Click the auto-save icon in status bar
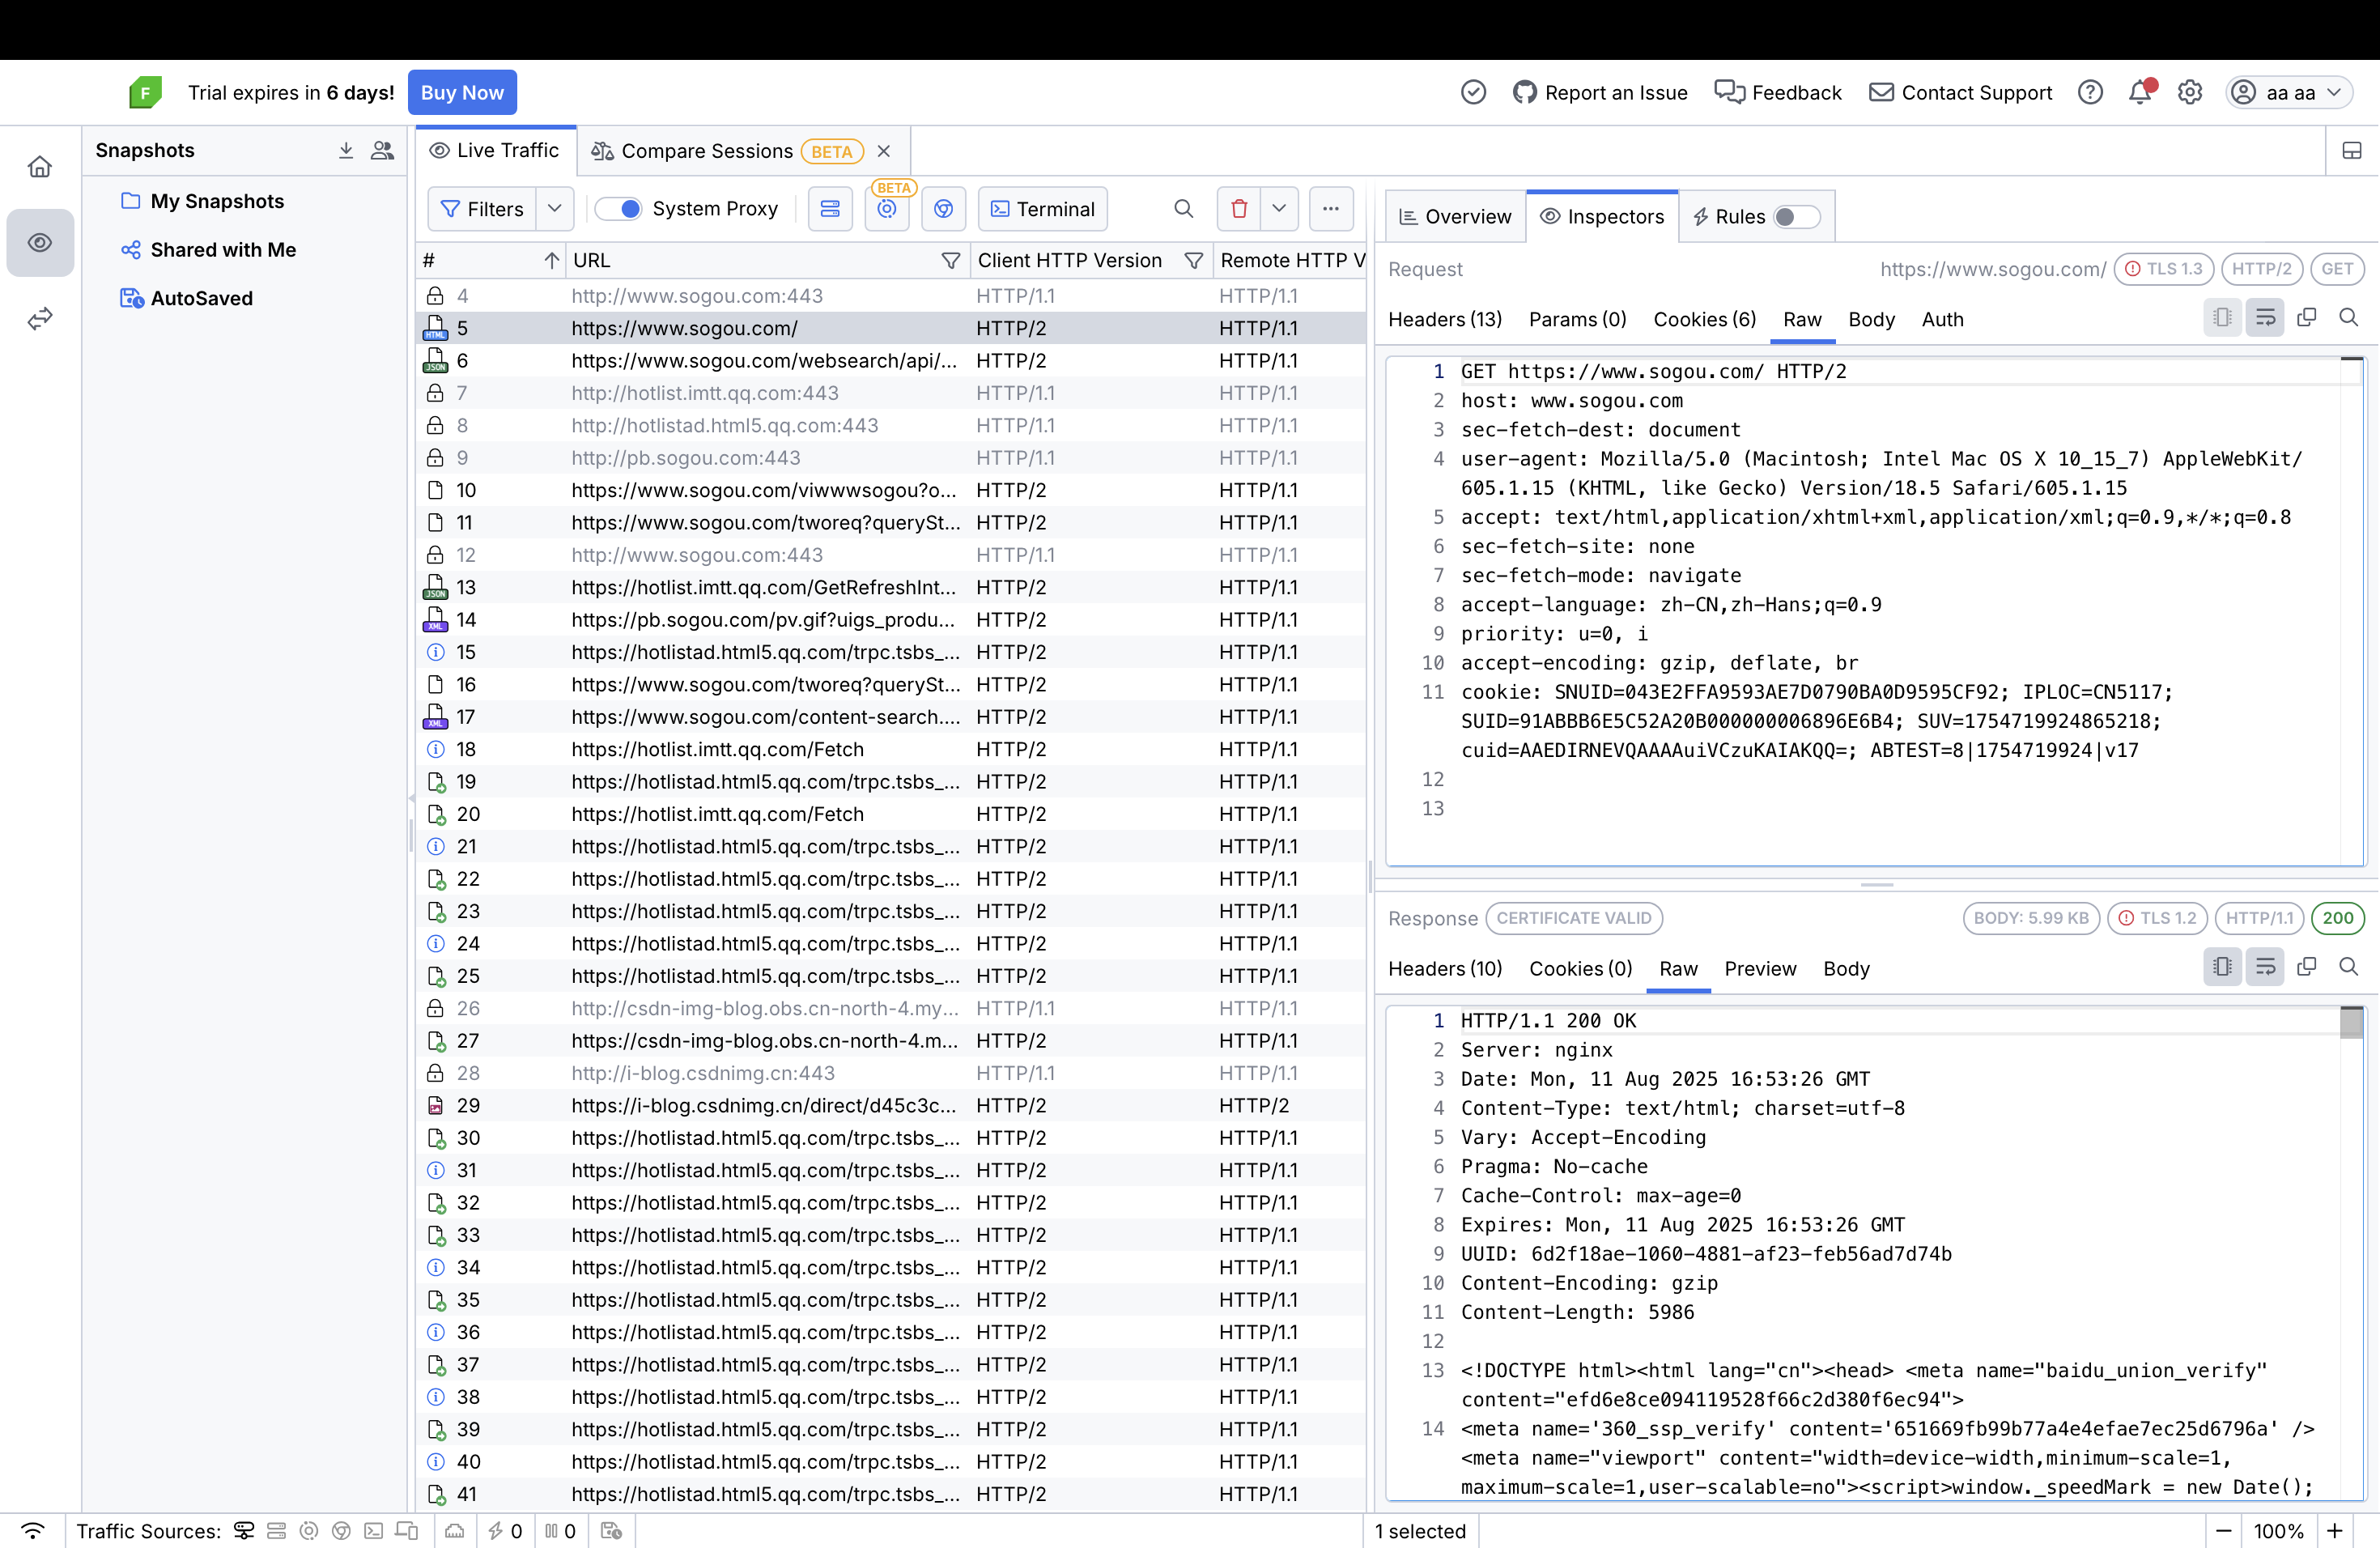Screen dimensions: 2380x1548 tap(611, 1530)
